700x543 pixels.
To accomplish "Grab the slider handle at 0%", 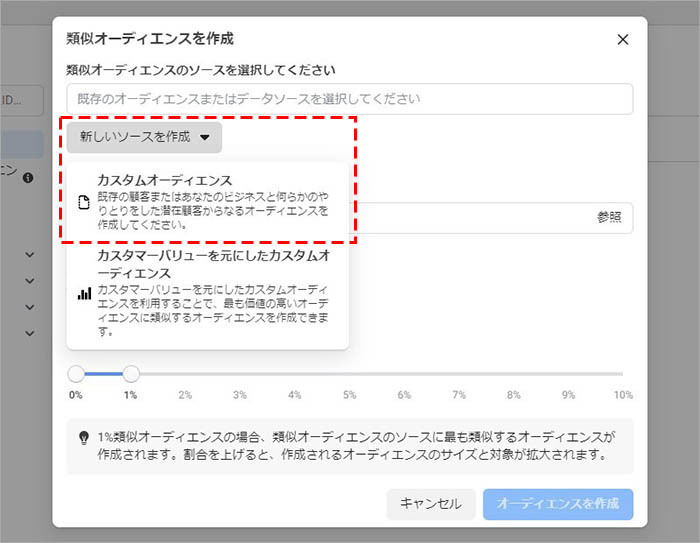I will [76, 374].
